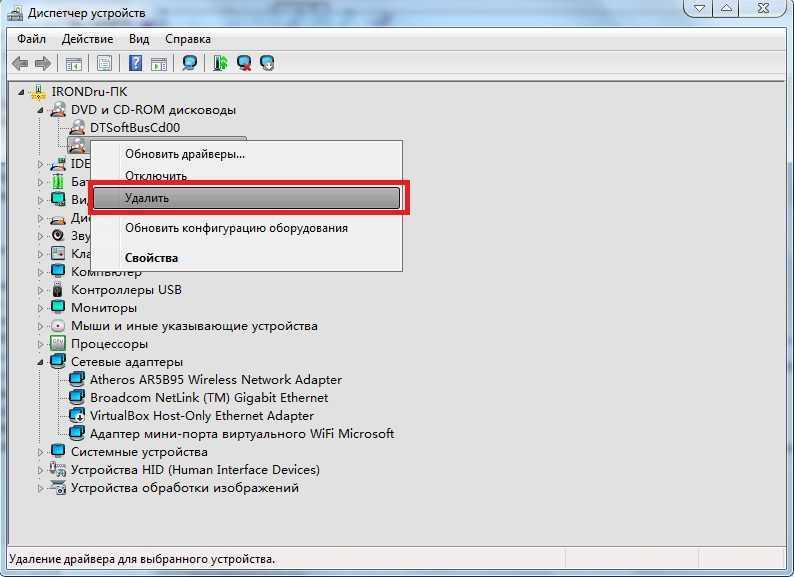The width and height of the screenshot is (794, 577).
Task: Maximize the Диспетчер устройств window
Action: pos(727,9)
